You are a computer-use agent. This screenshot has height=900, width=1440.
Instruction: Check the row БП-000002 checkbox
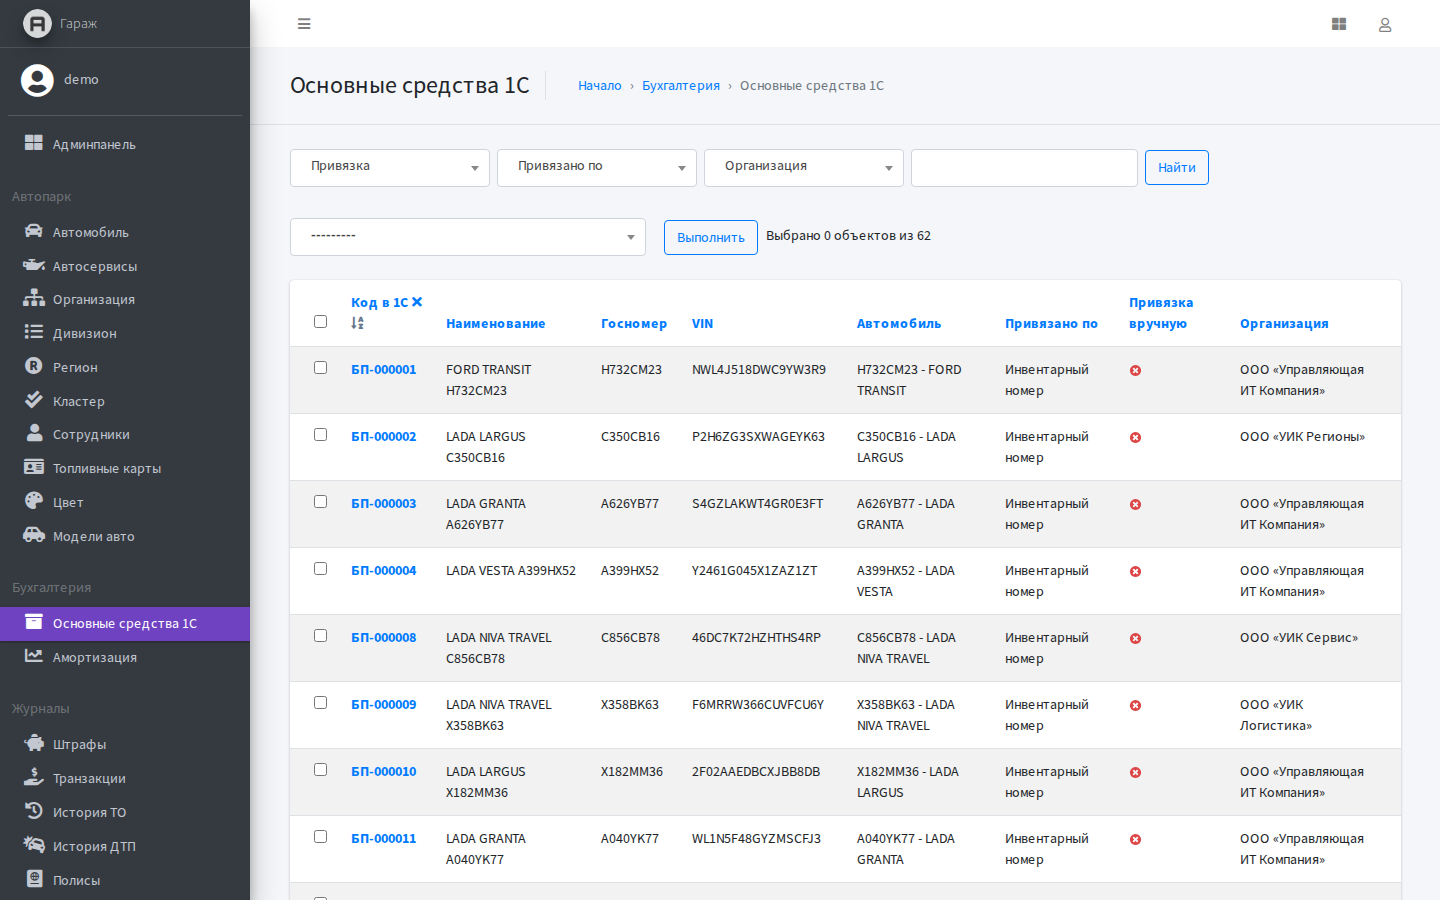(x=320, y=435)
